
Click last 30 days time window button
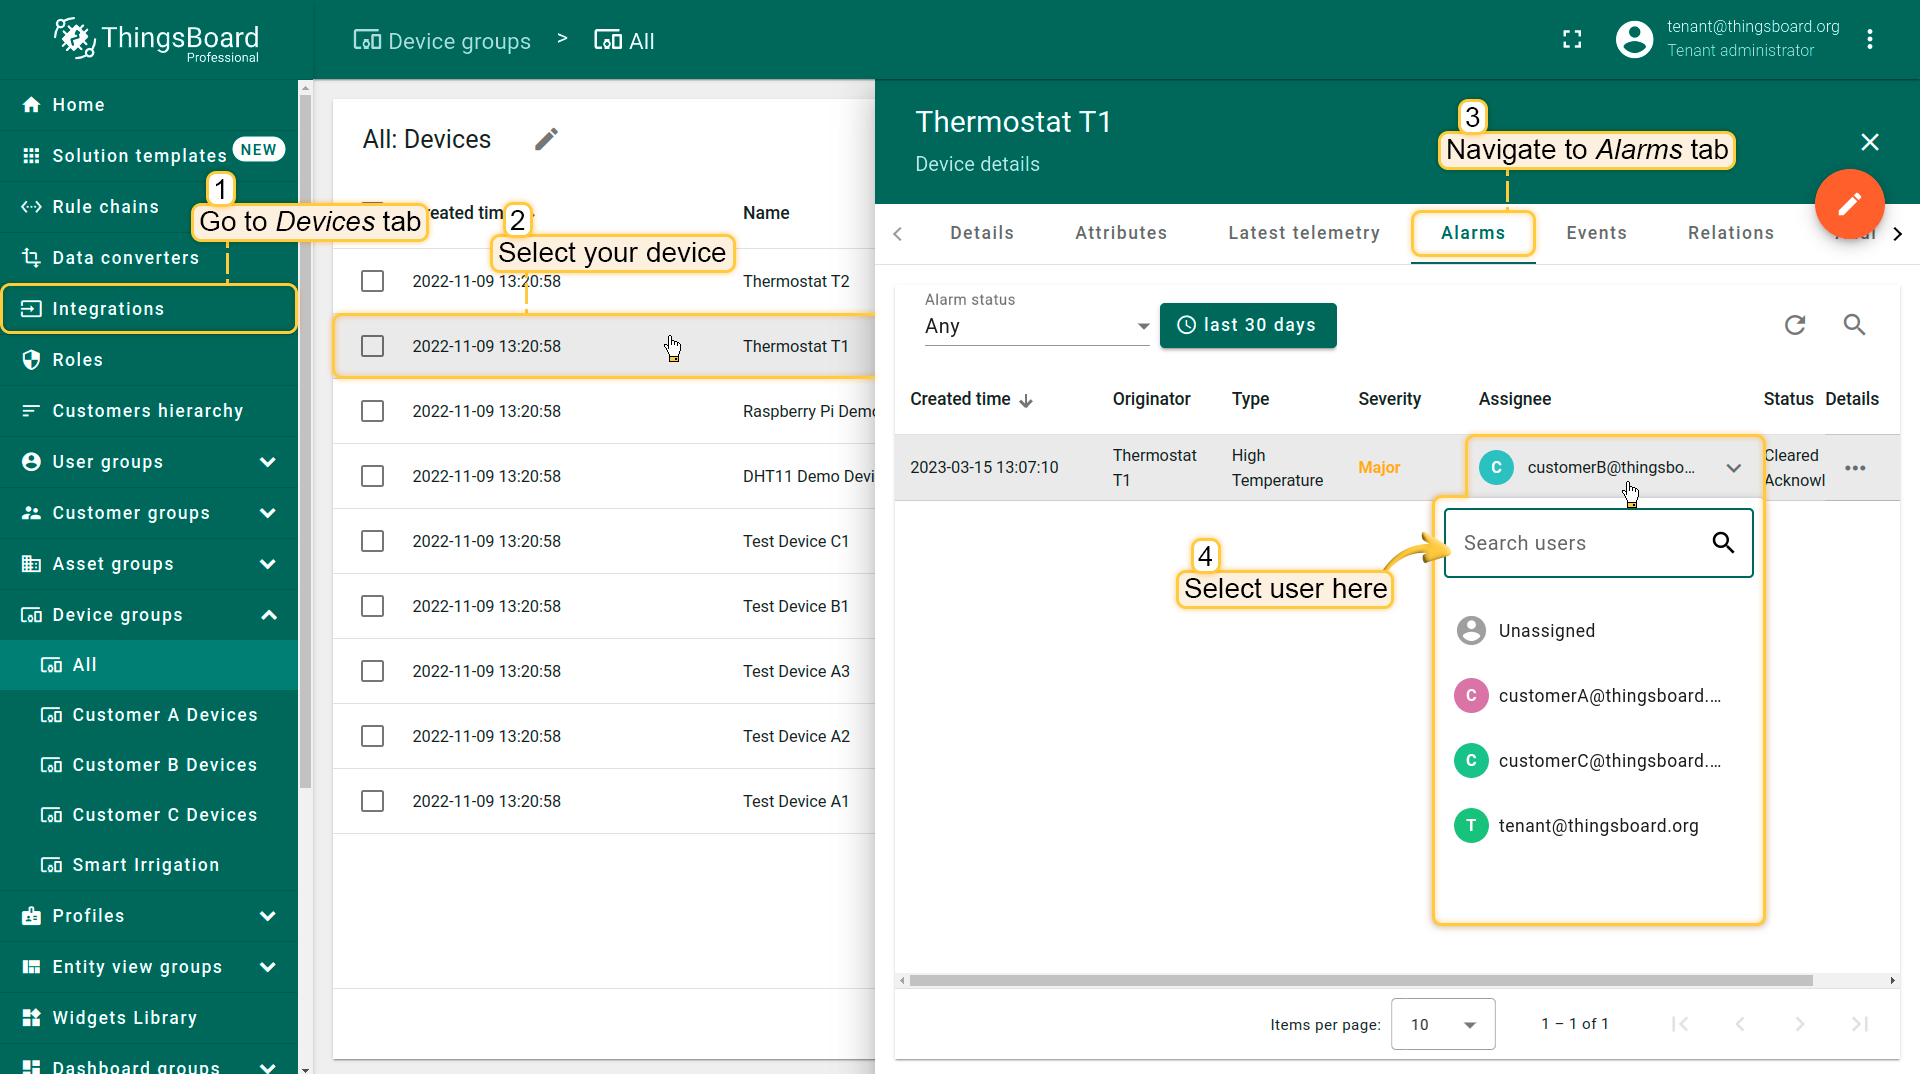point(1248,325)
